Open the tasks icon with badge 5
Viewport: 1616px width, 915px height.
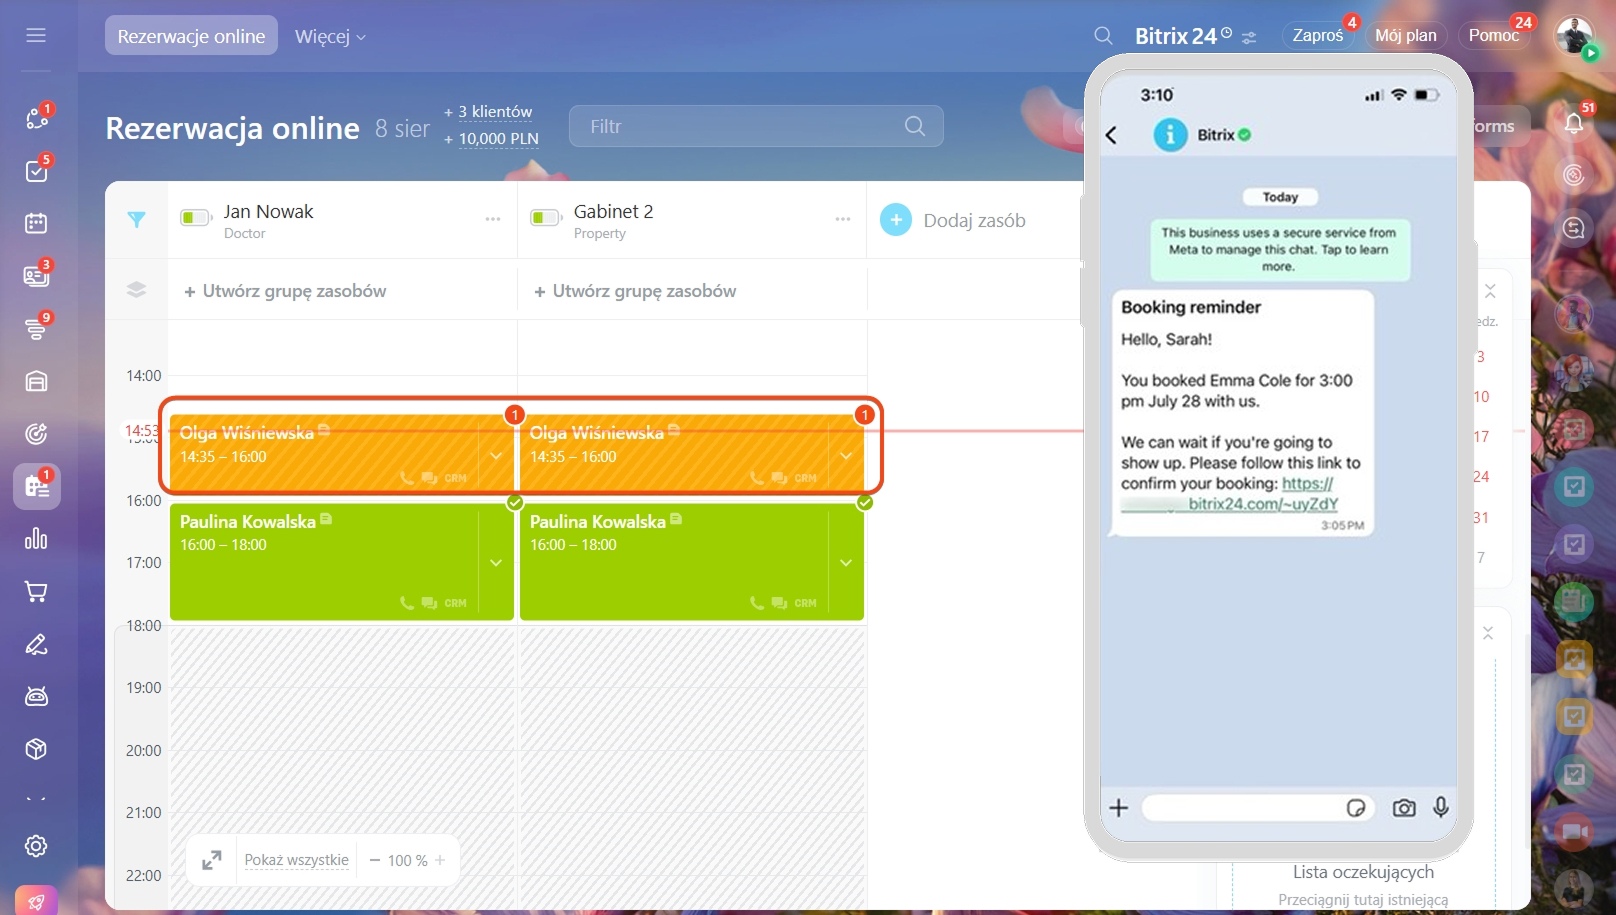pos(37,171)
